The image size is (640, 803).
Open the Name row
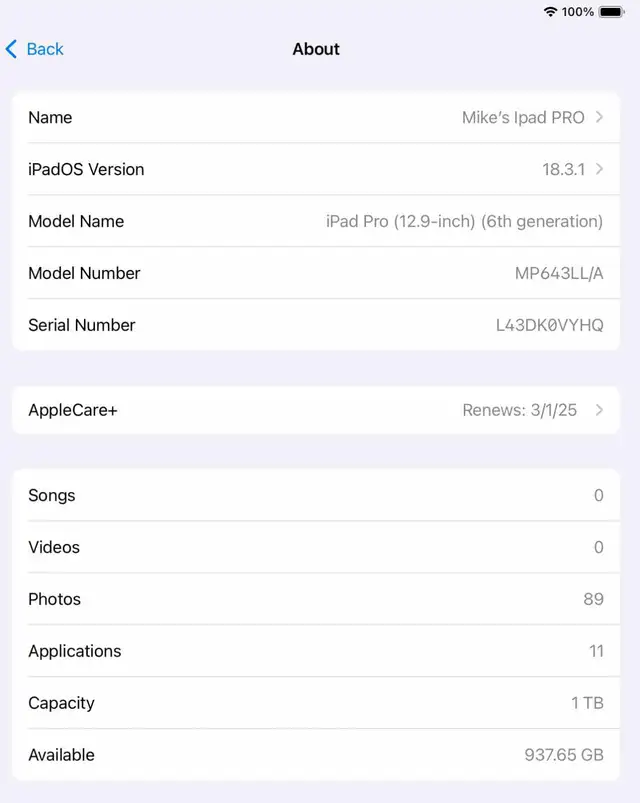point(316,117)
